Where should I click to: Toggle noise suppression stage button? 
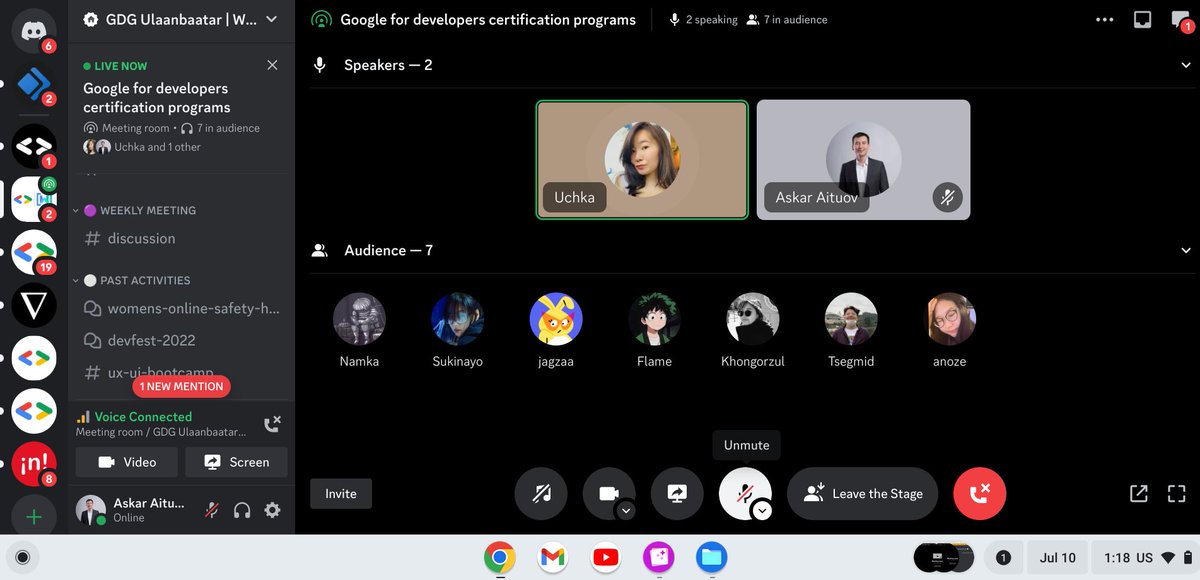point(541,493)
